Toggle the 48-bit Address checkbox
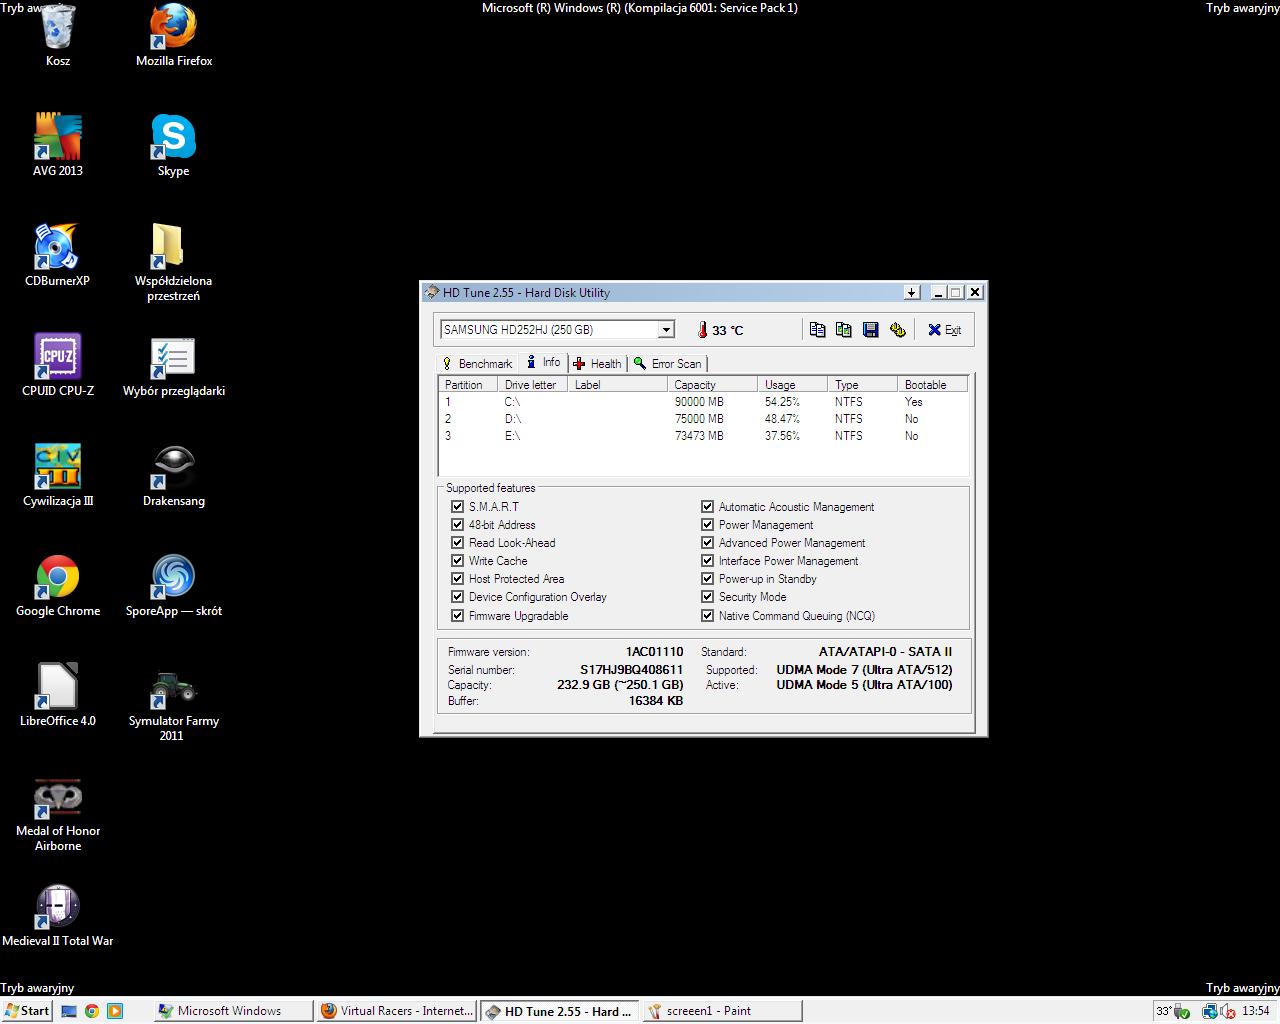1280x1024 pixels. click(x=458, y=525)
